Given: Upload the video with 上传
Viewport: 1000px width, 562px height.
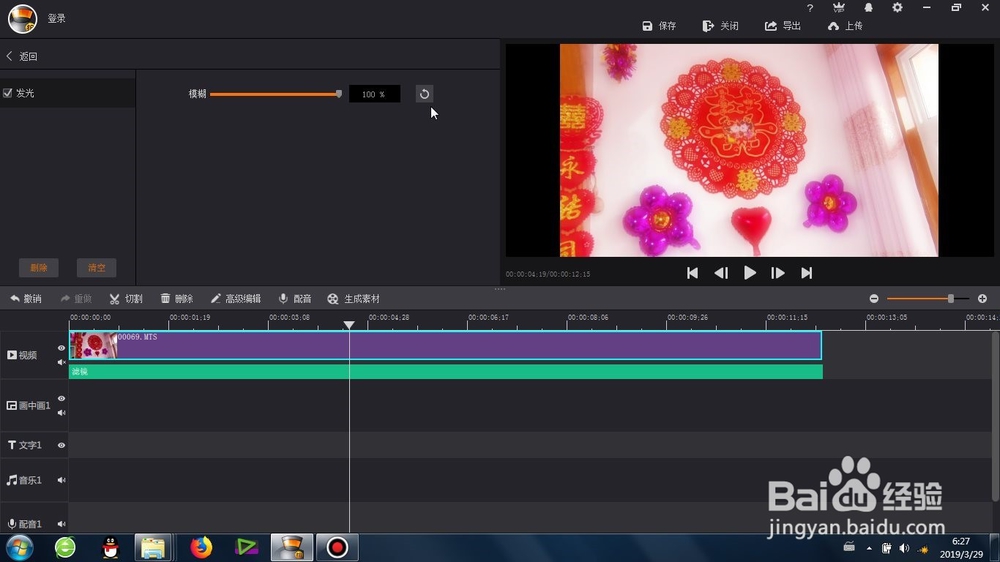Looking at the screenshot, I should 845,26.
